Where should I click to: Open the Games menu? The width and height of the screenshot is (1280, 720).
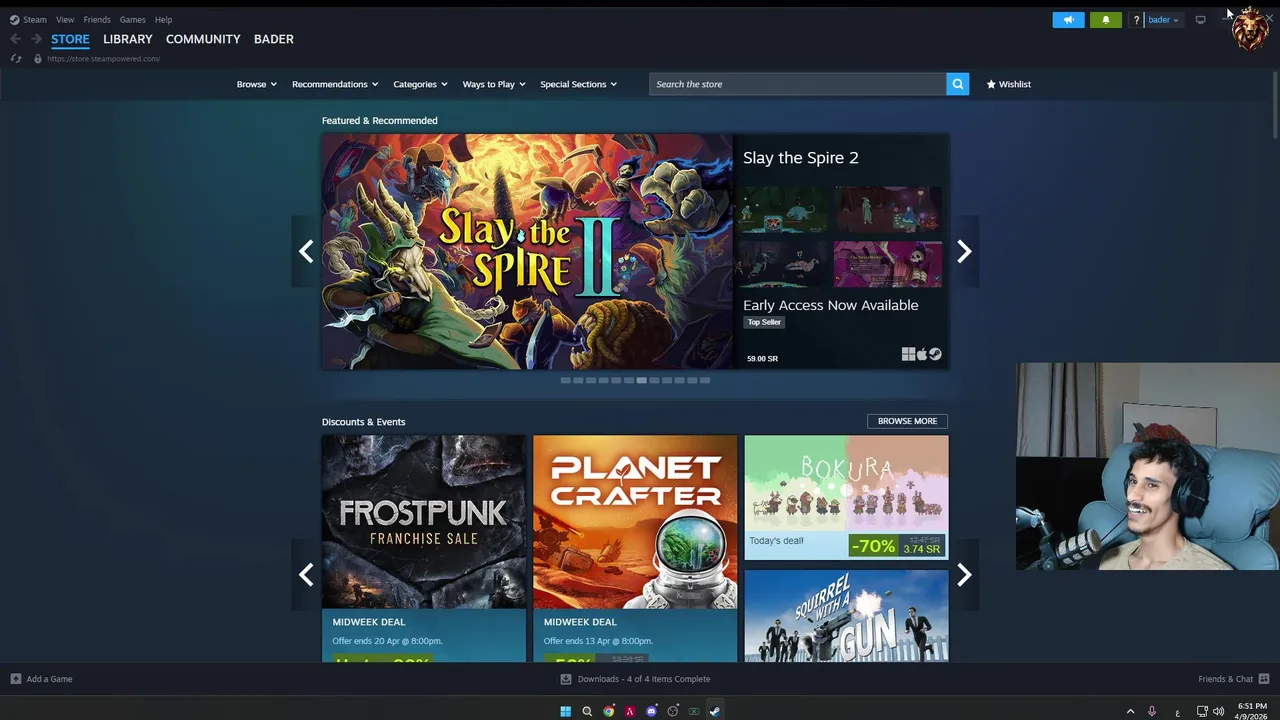132,19
